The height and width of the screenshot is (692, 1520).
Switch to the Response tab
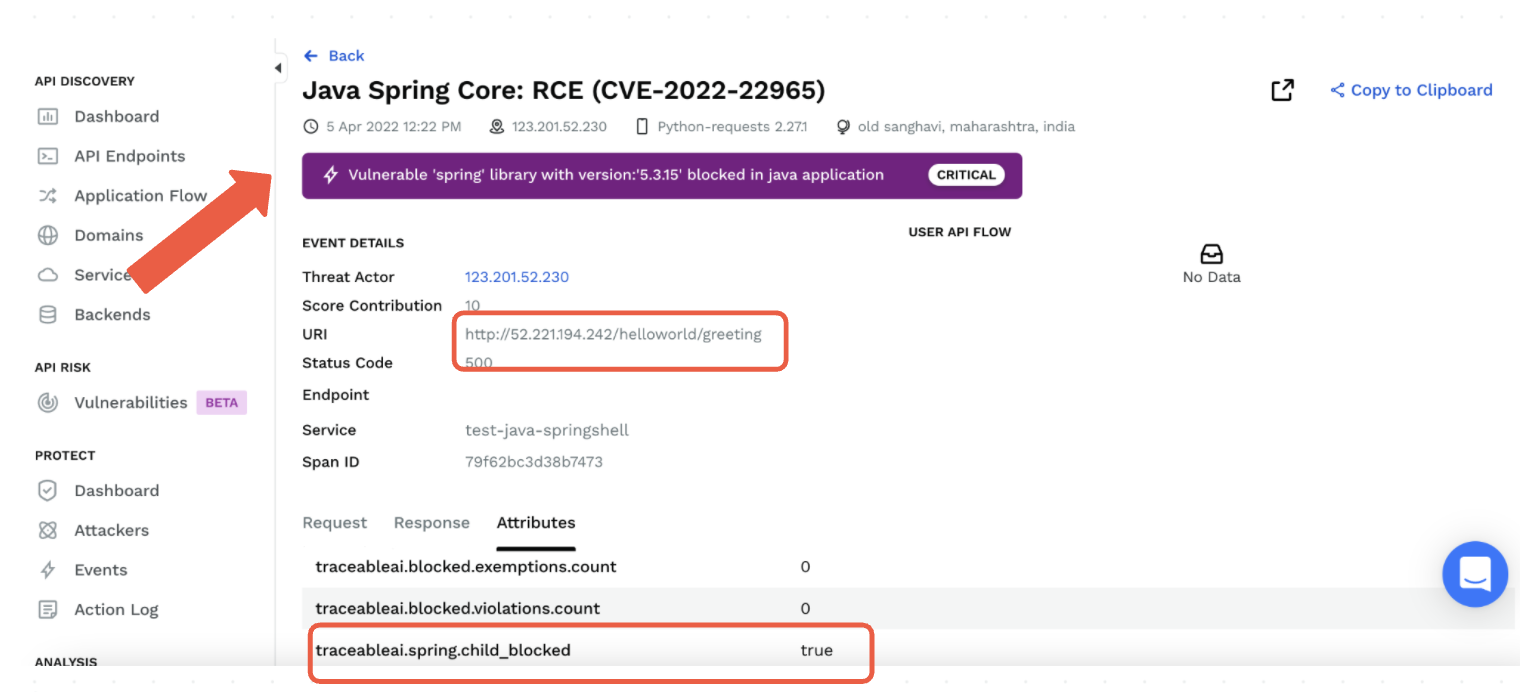[x=431, y=523]
